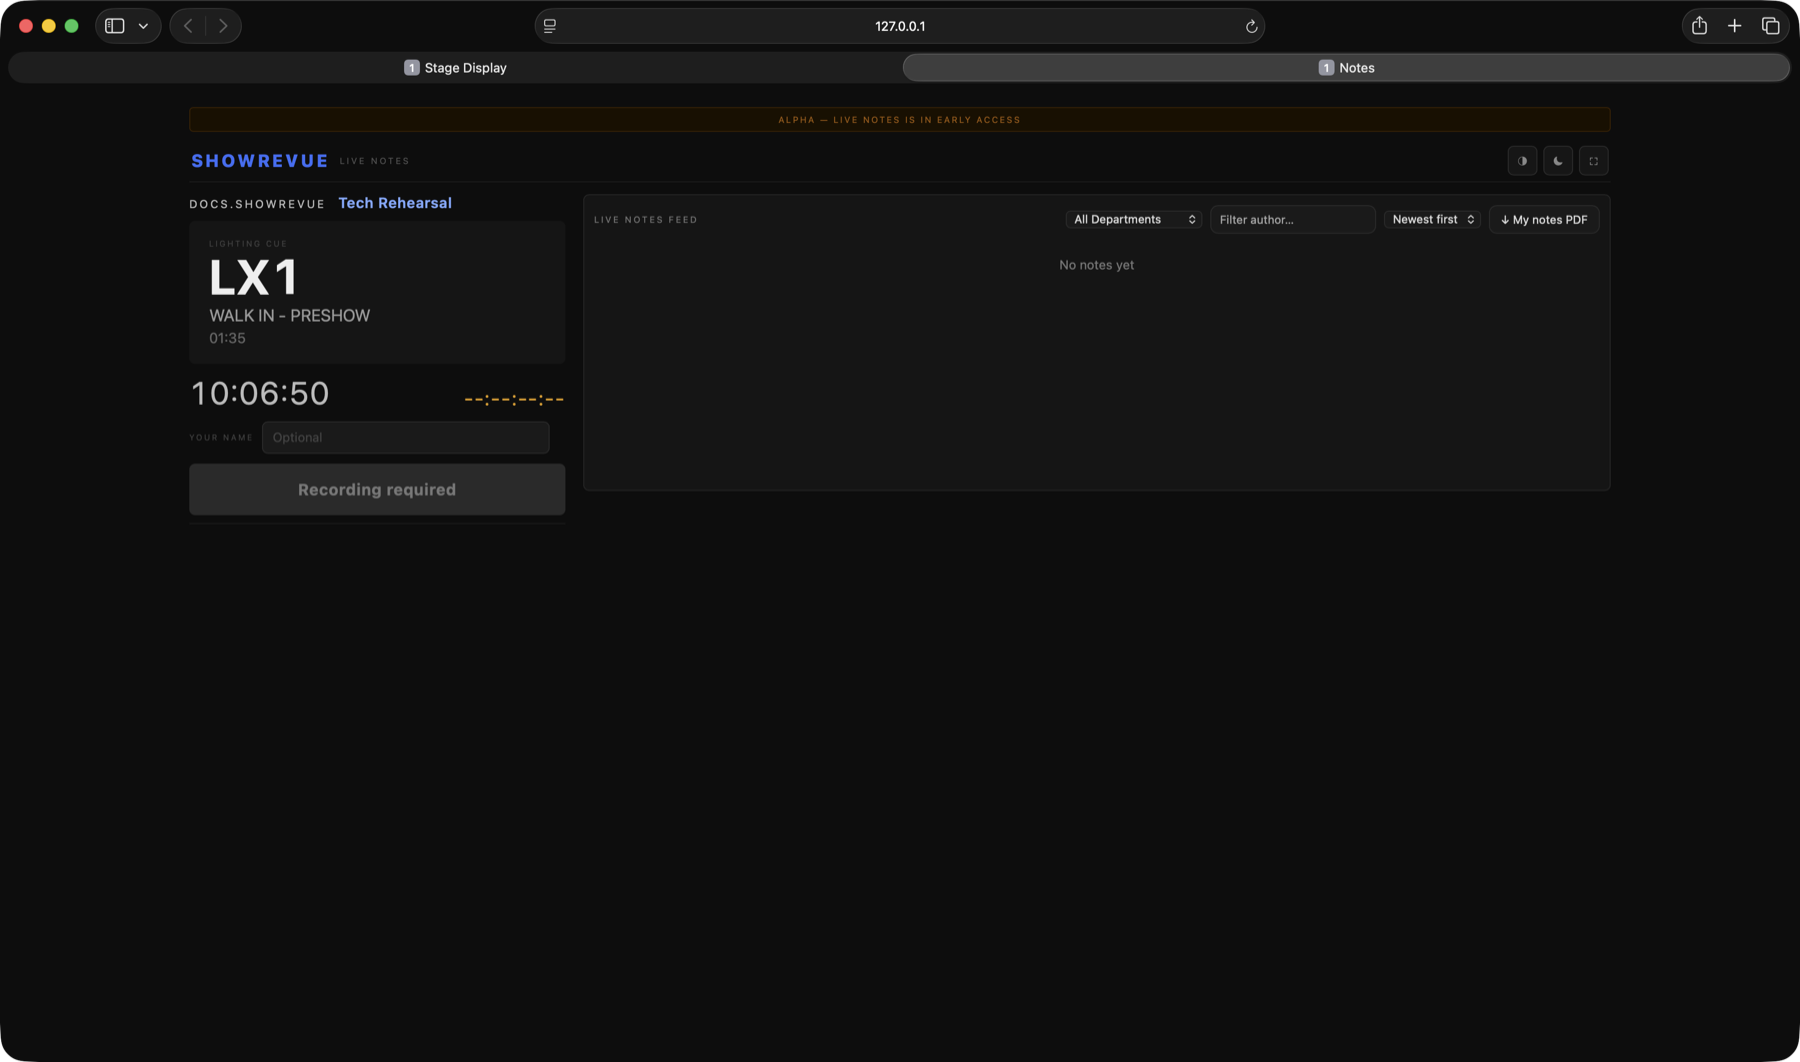The height and width of the screenshot is (1062, 1800).
Task: Click the 'No notes yet' message
Action: pyautogui.click(x=1096, y=265)
